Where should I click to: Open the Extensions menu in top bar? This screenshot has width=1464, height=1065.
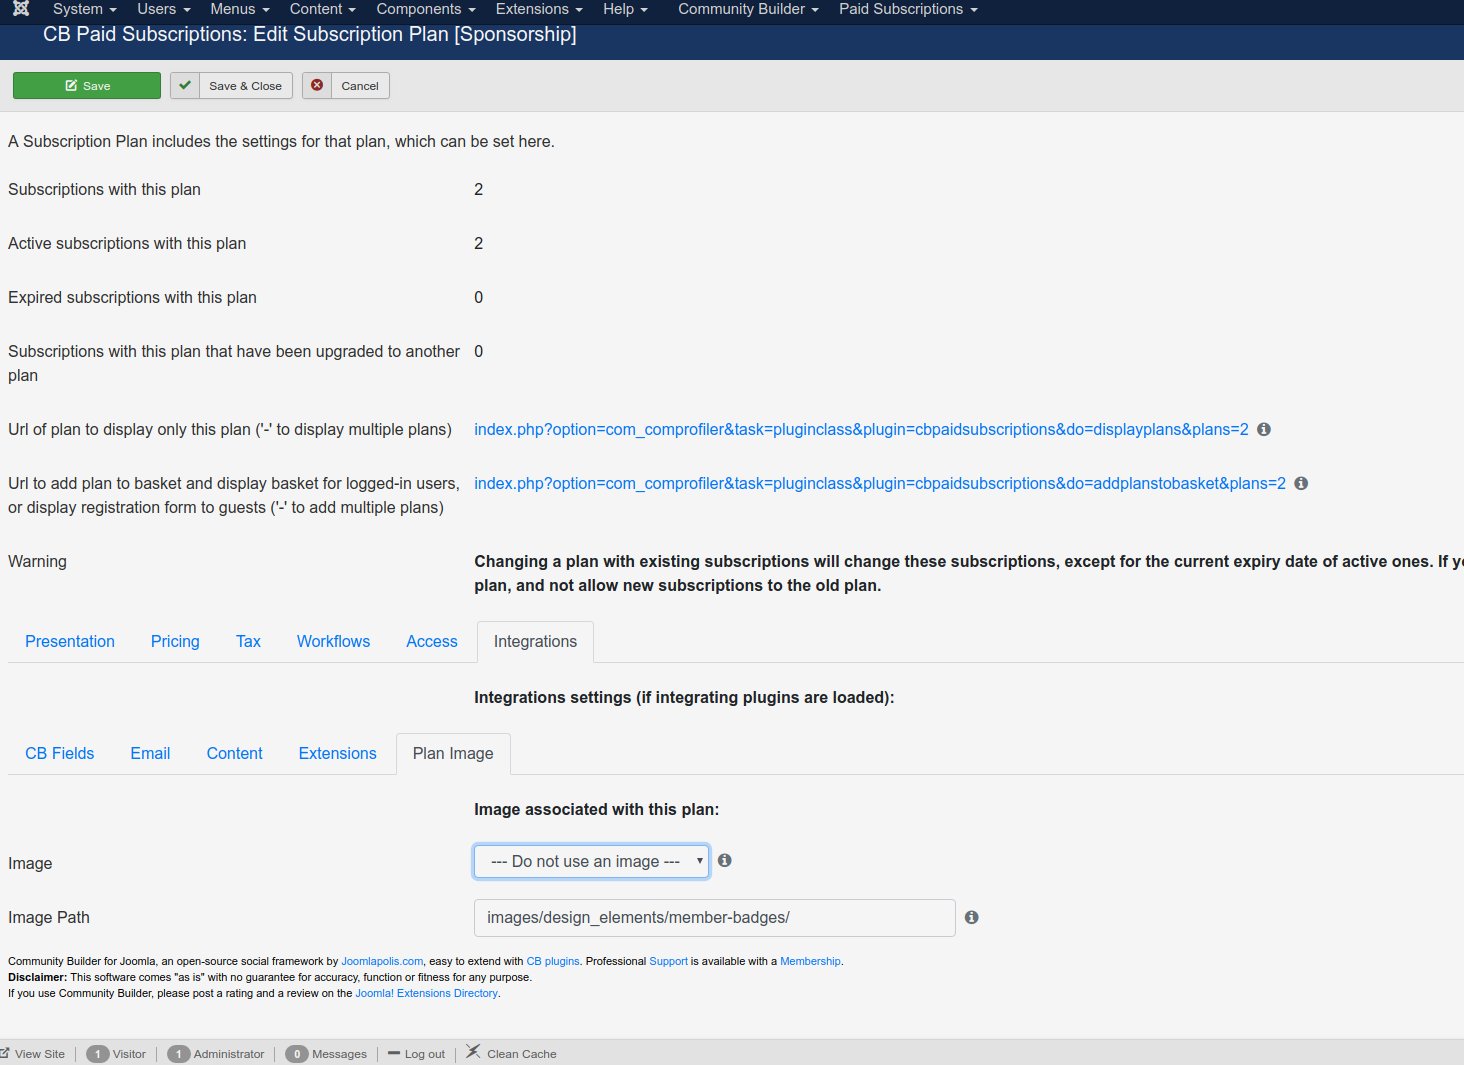pos(539,9)
